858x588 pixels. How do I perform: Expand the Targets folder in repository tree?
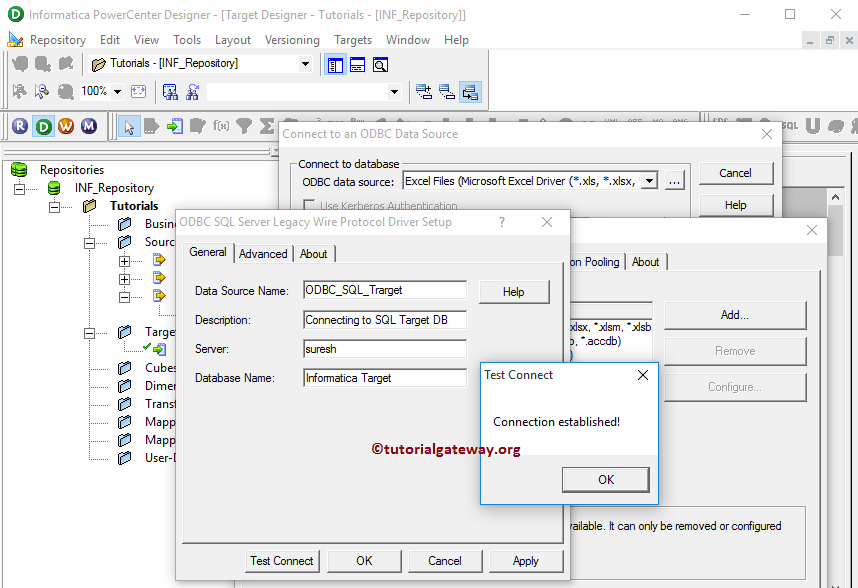pos(89,331)
